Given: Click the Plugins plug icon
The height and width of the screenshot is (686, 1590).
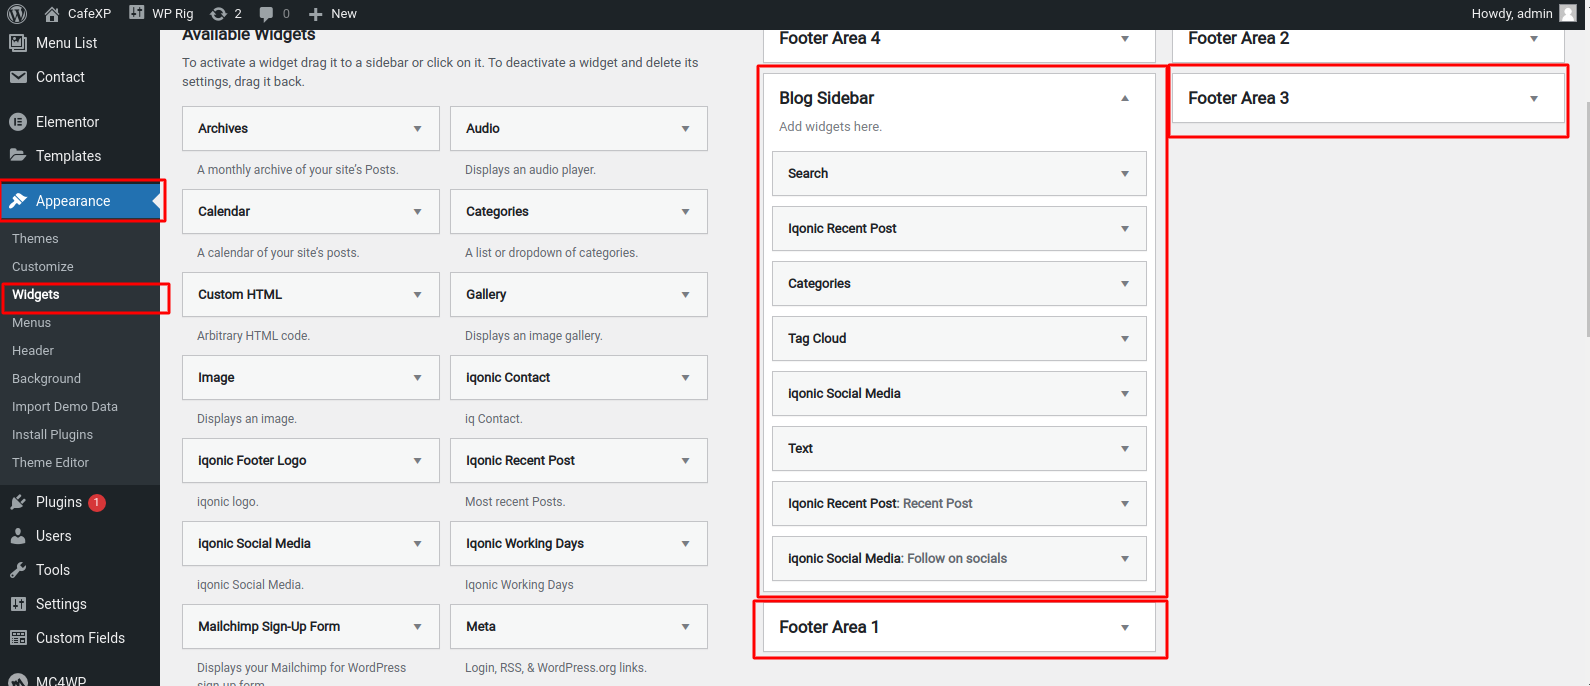Looking at the screenshot, I should click(x=18, y=502).
